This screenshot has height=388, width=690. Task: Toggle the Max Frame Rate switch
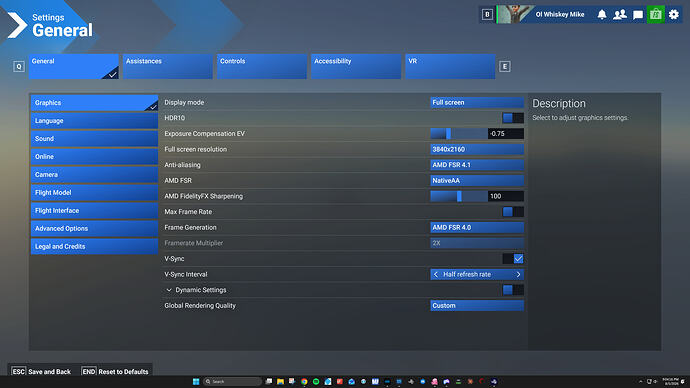[513, 212]
